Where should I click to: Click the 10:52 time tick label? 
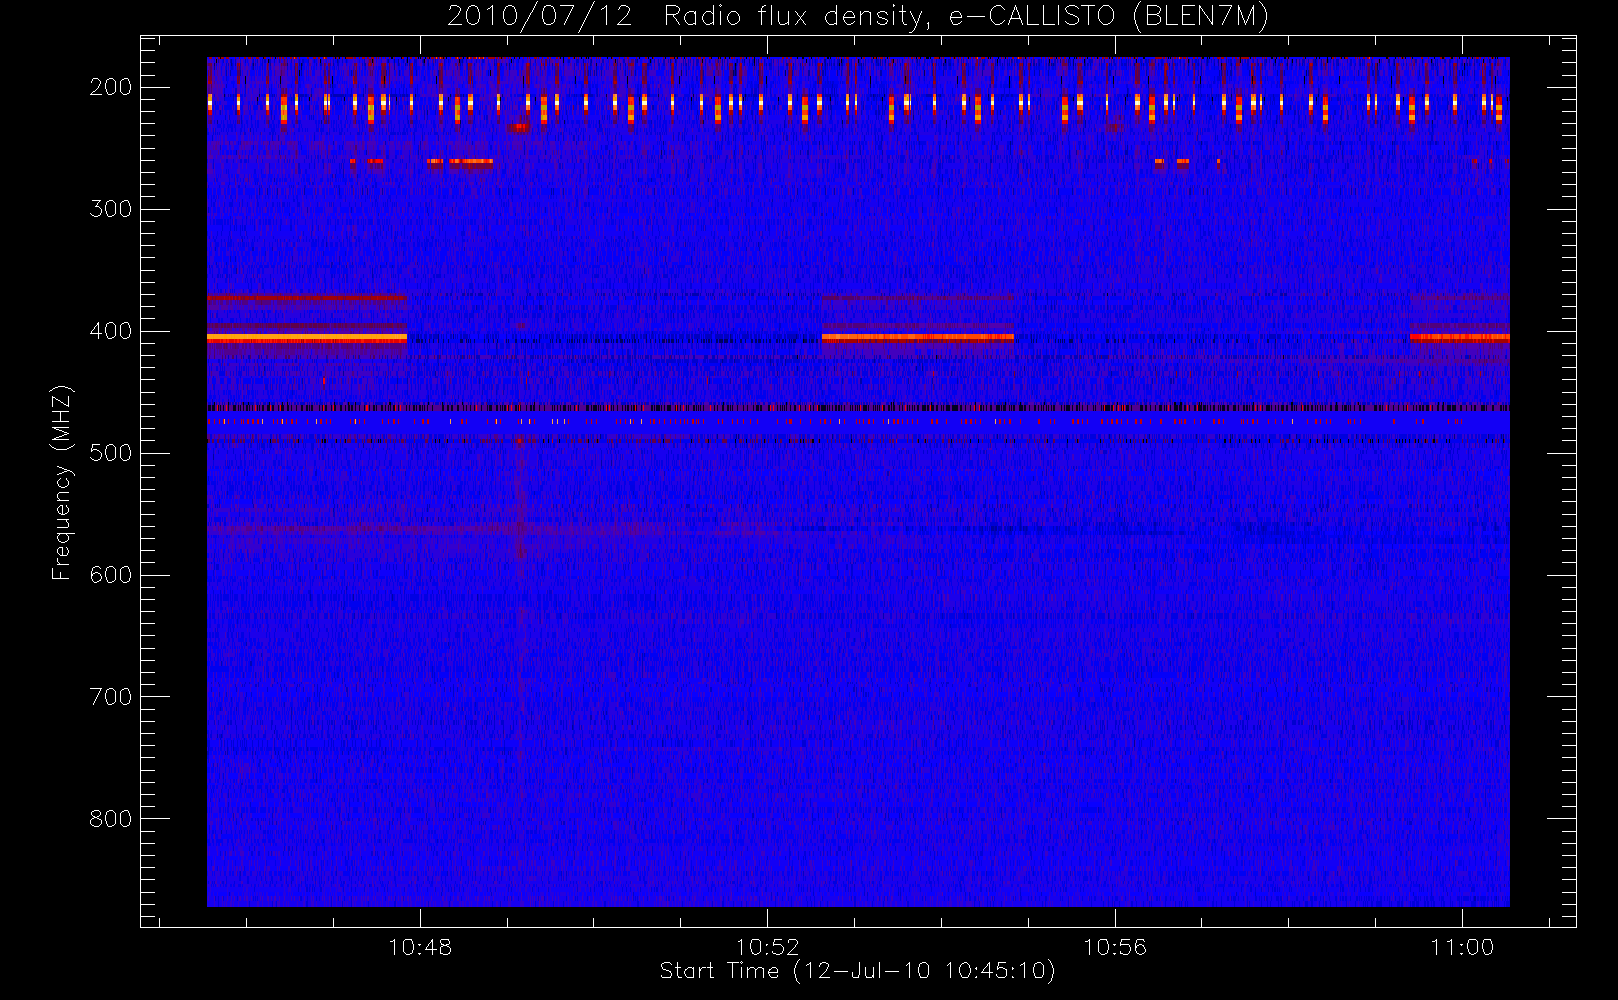point(768,947)
